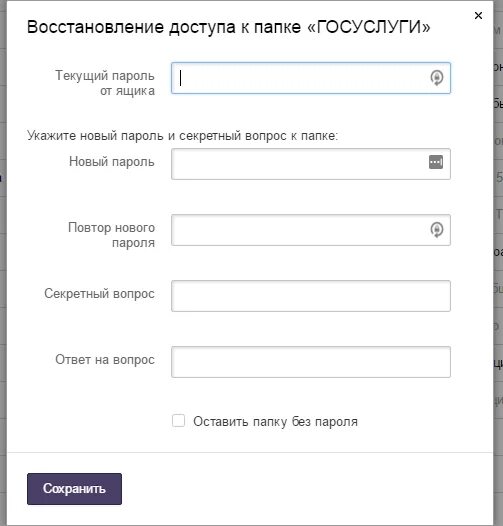The width and height of the screenshot is (503, 526).
Task: Close the access recovery dialog
Action: [x=478, y=15]
